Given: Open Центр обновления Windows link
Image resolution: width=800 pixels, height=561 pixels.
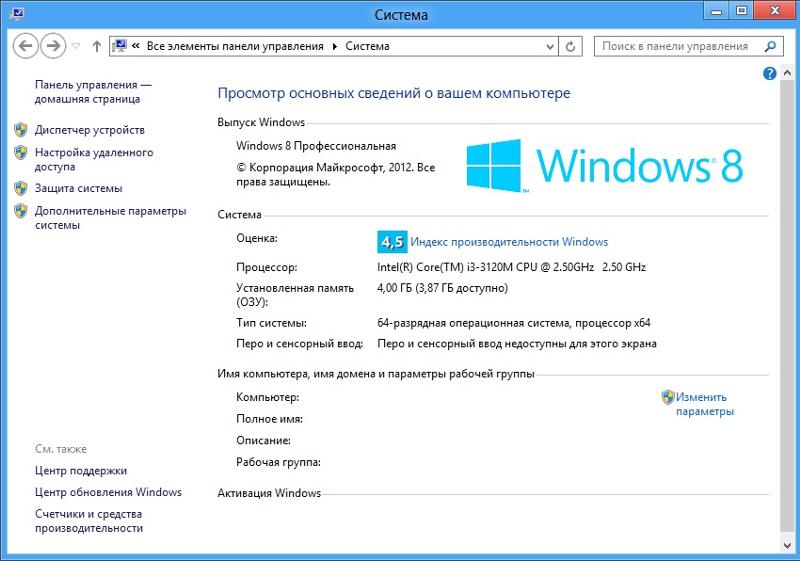Looking at the screenshot, I should click(108, 492).
